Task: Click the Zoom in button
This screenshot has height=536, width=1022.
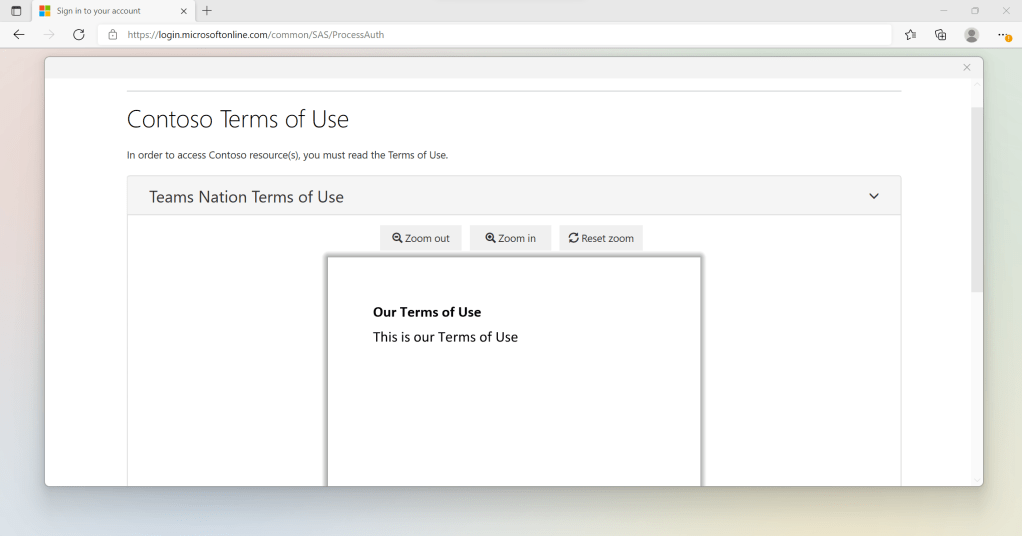Action: click(x=511, y=238)
